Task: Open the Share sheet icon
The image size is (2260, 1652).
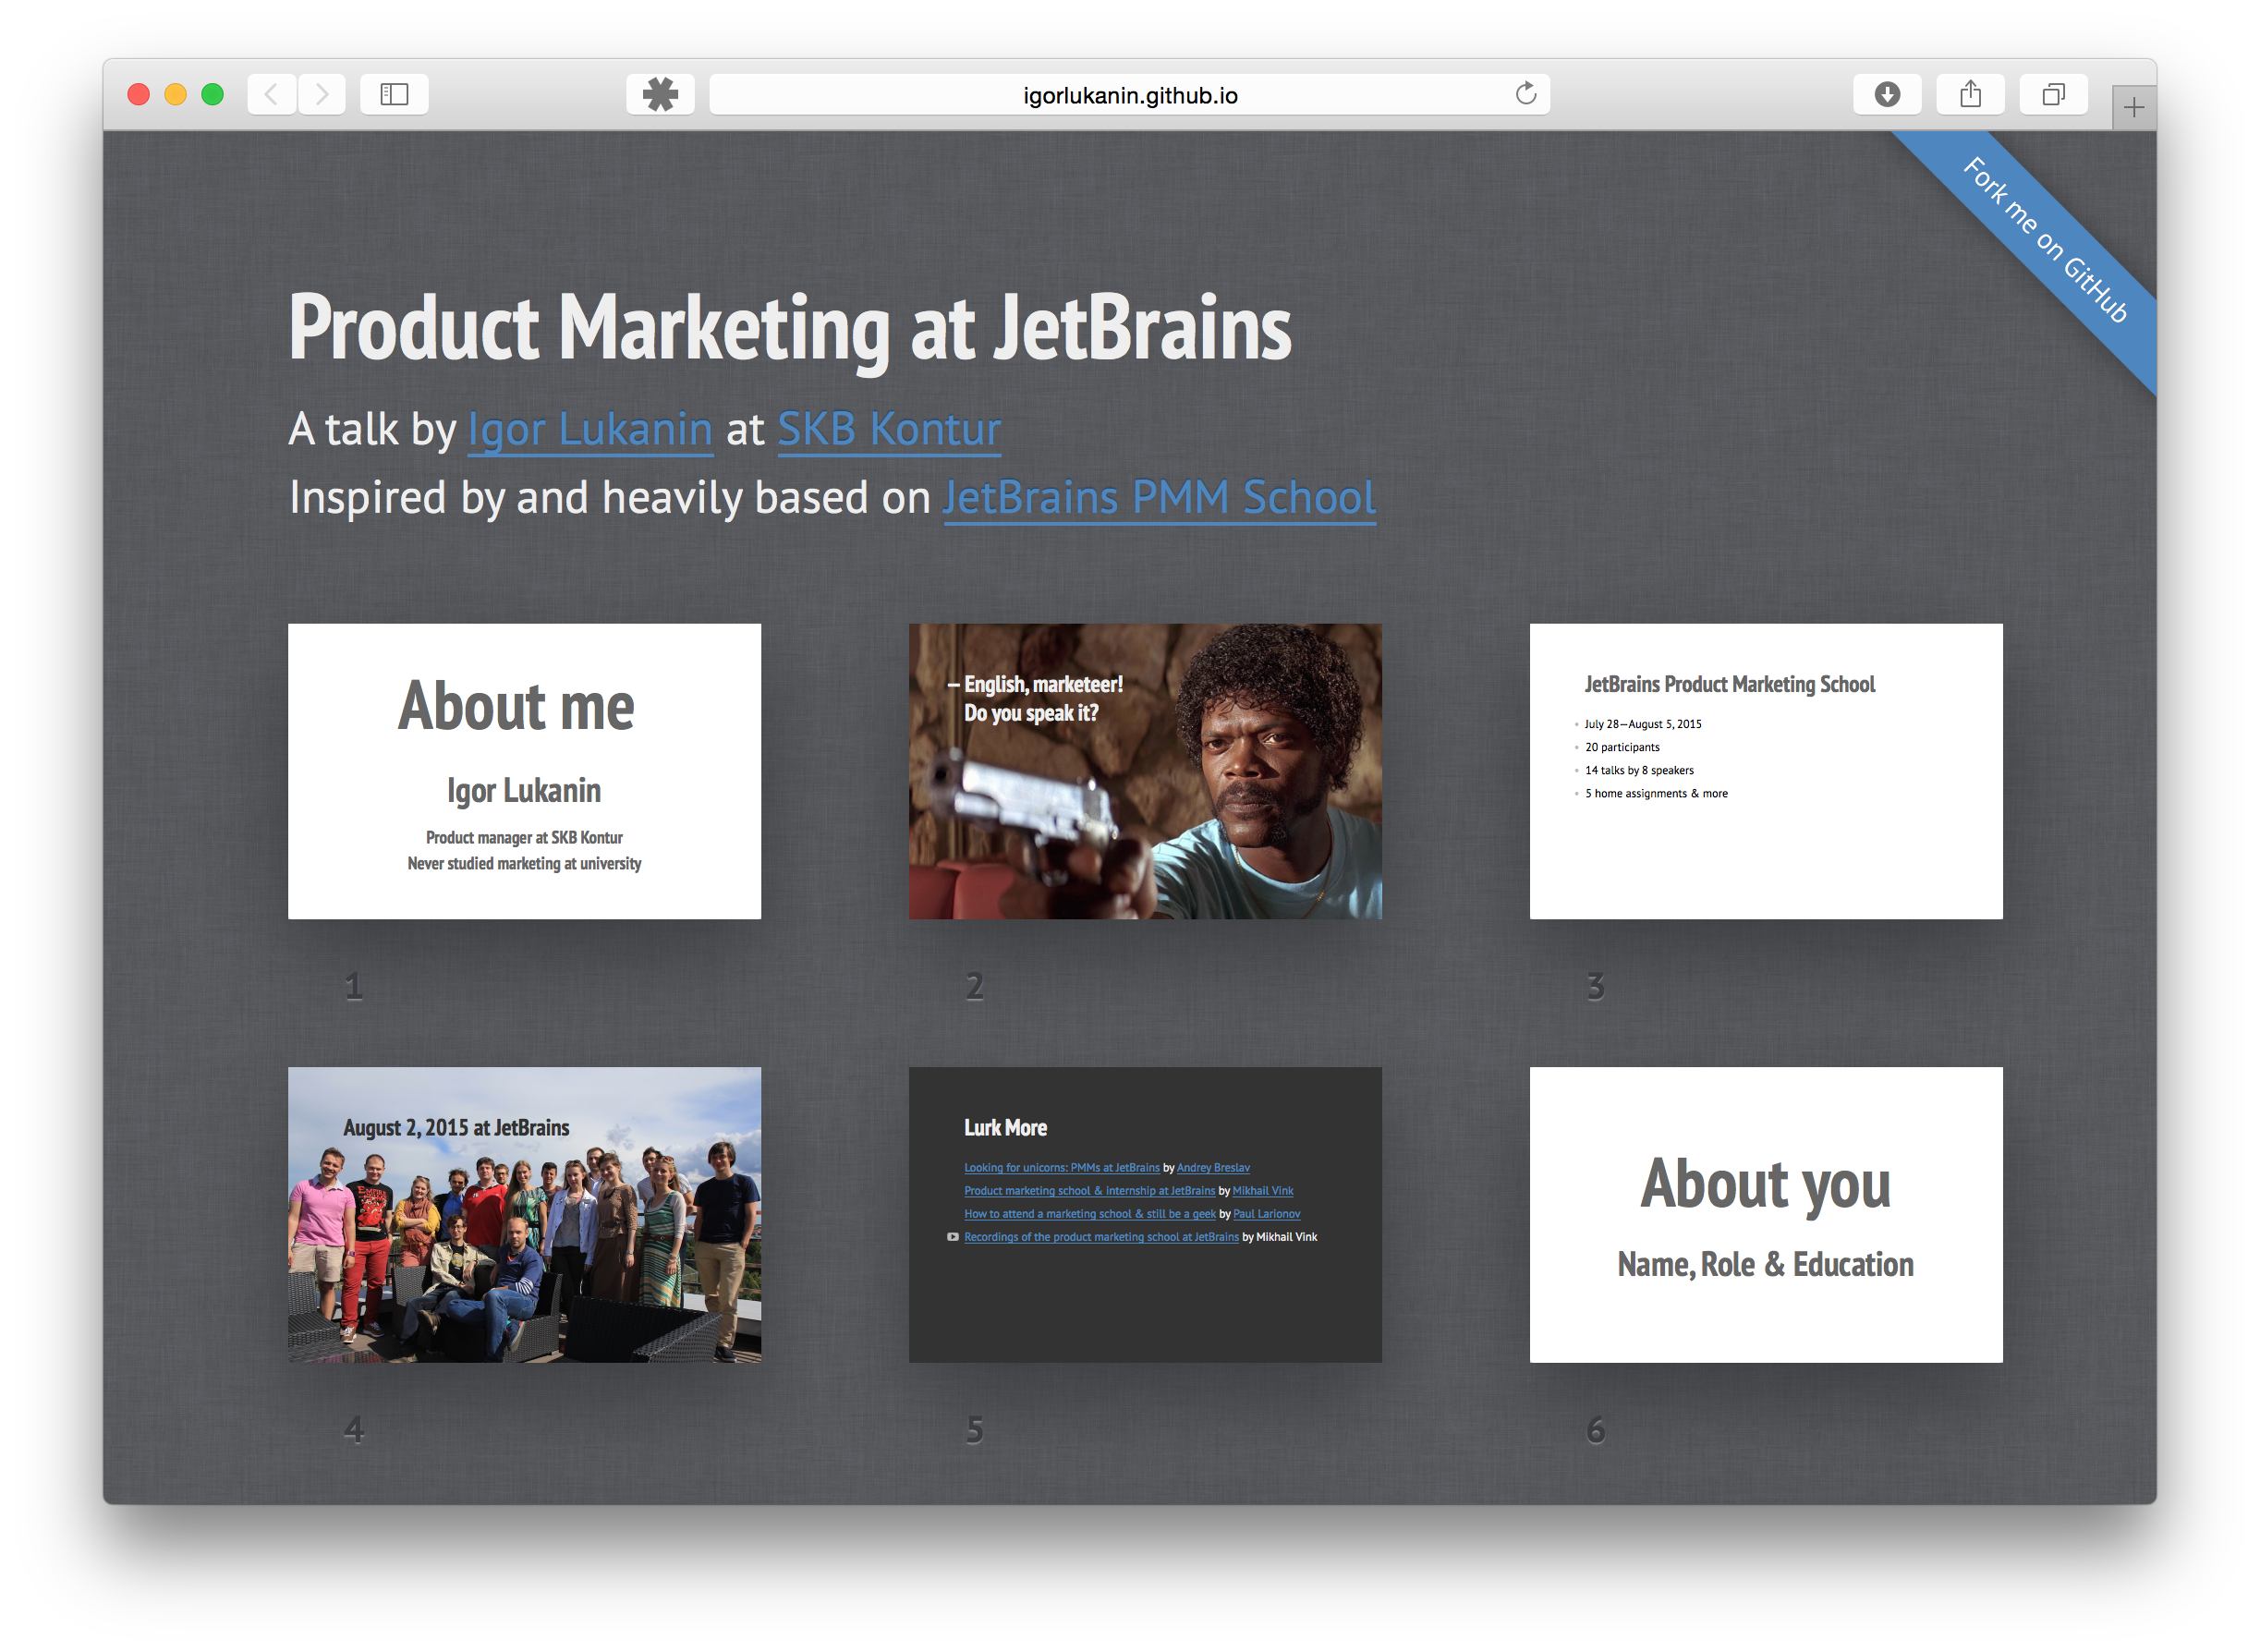Action: pyautogui.click(x=1970, y=95)
